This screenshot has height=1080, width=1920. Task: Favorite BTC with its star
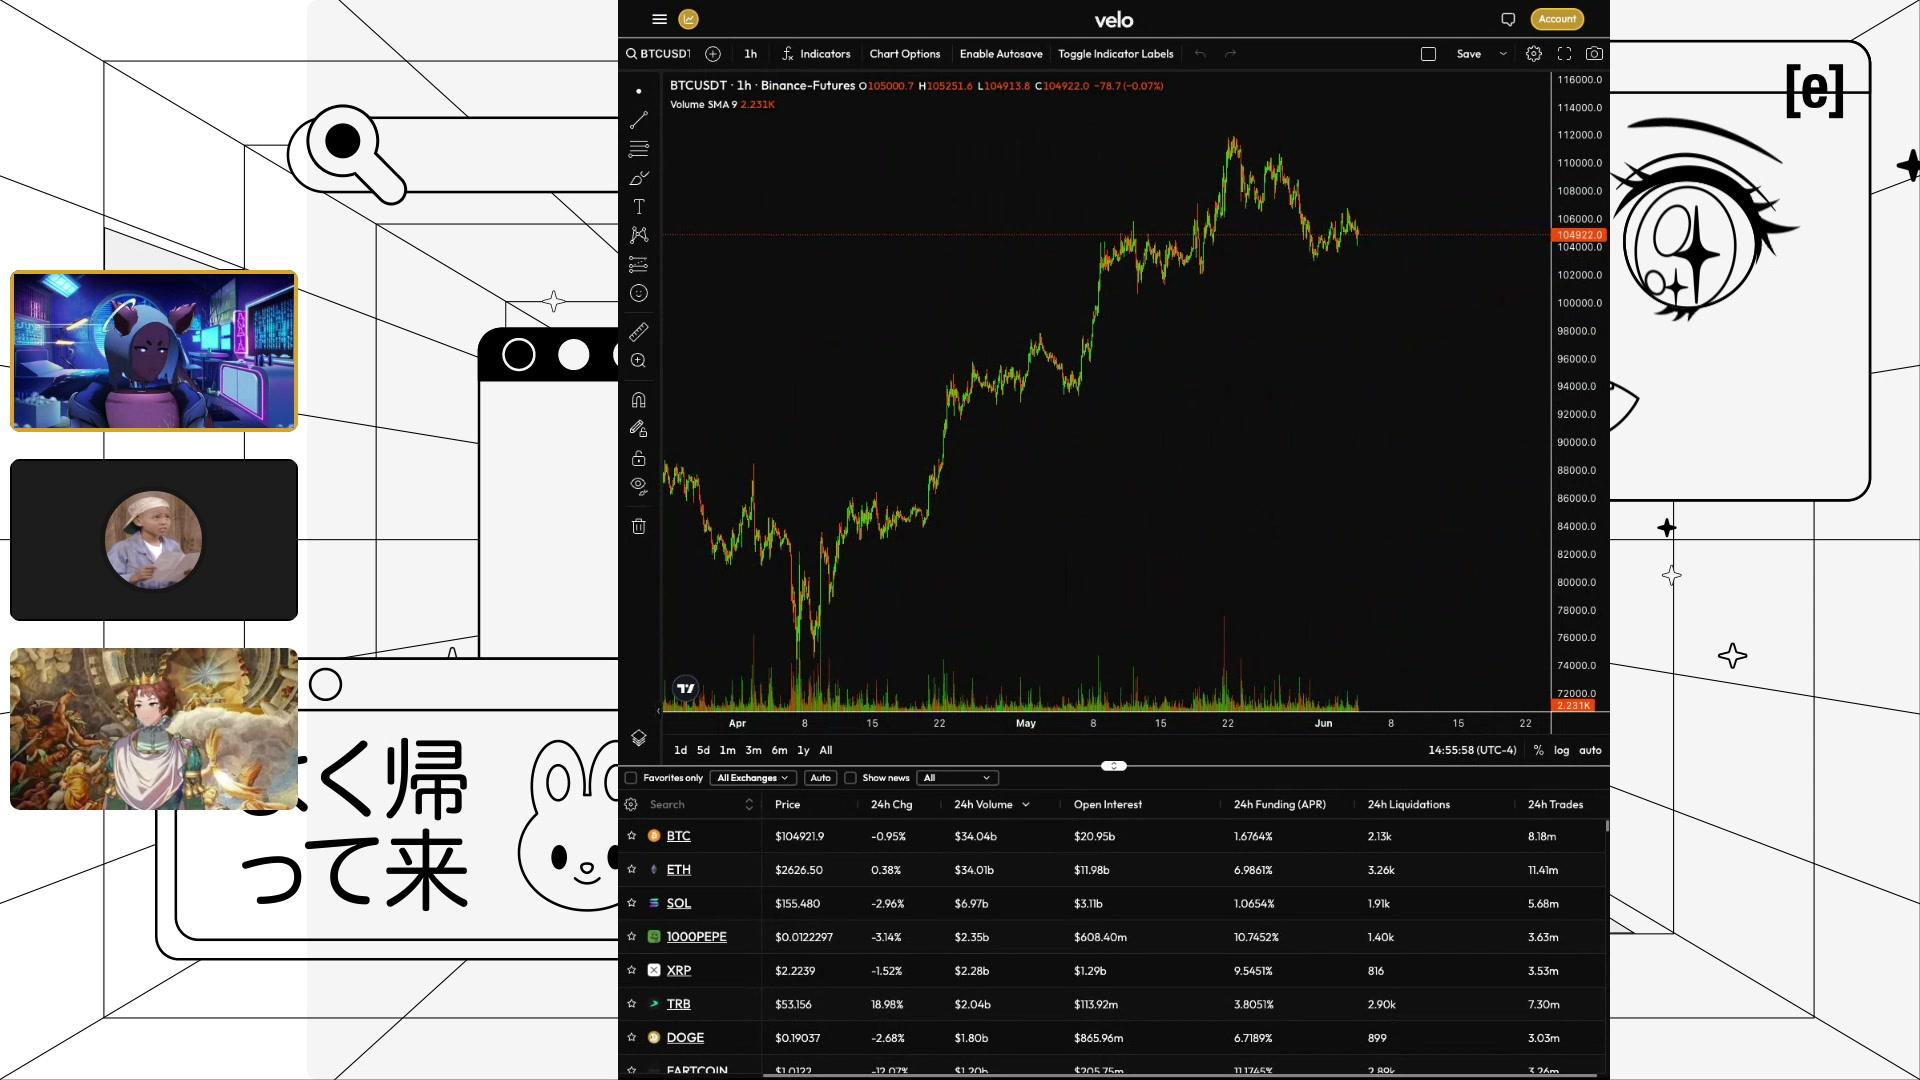(631, 836)
